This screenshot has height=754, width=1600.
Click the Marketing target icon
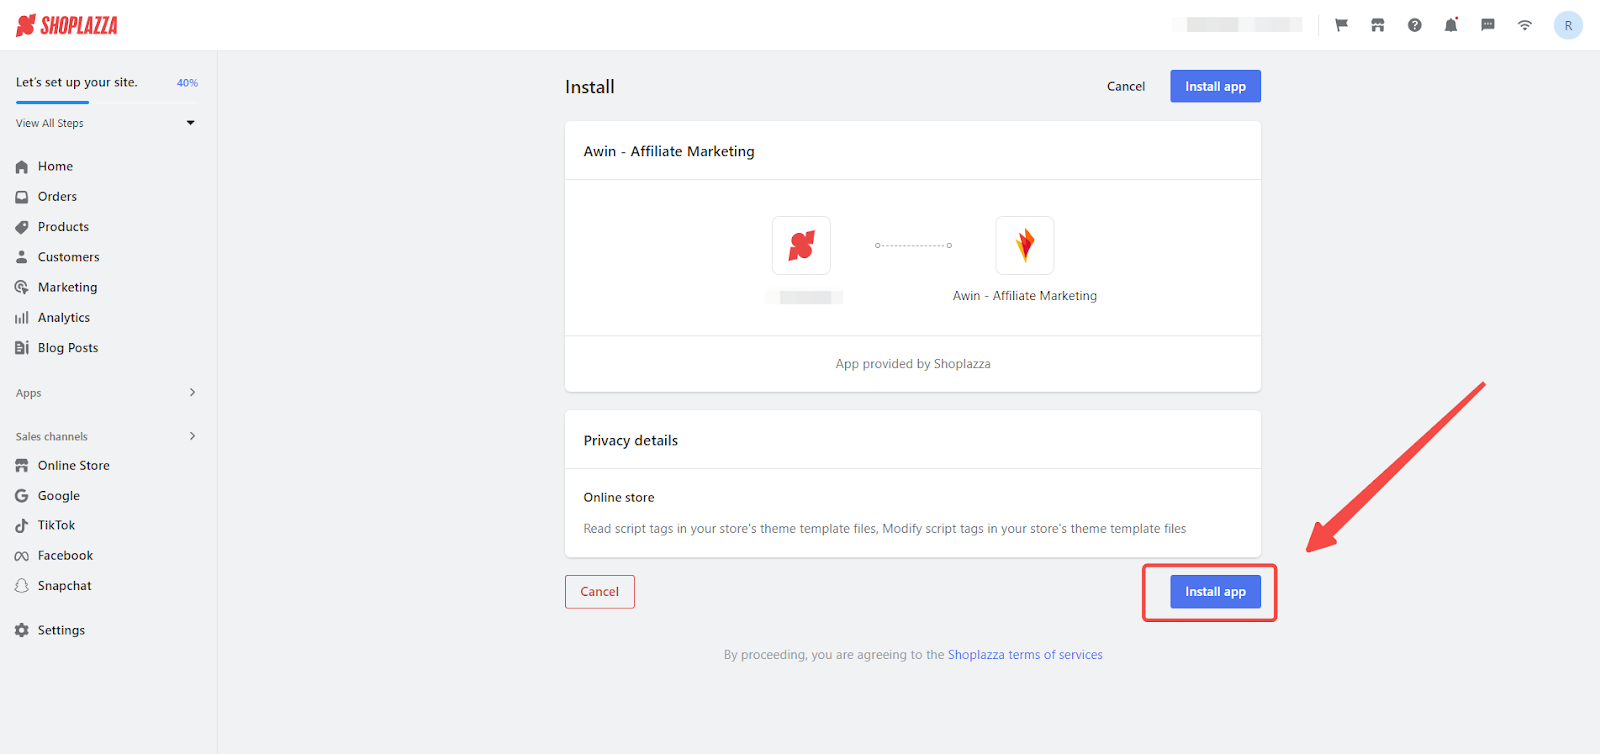pyautogui.click(x=21, y=287)
